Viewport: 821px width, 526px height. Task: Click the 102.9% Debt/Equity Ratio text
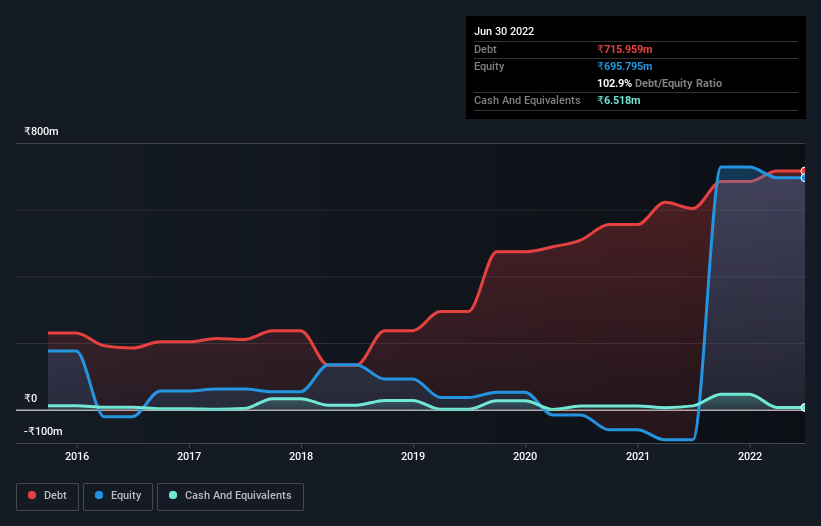pyautogui.click(x=659, y=83)
